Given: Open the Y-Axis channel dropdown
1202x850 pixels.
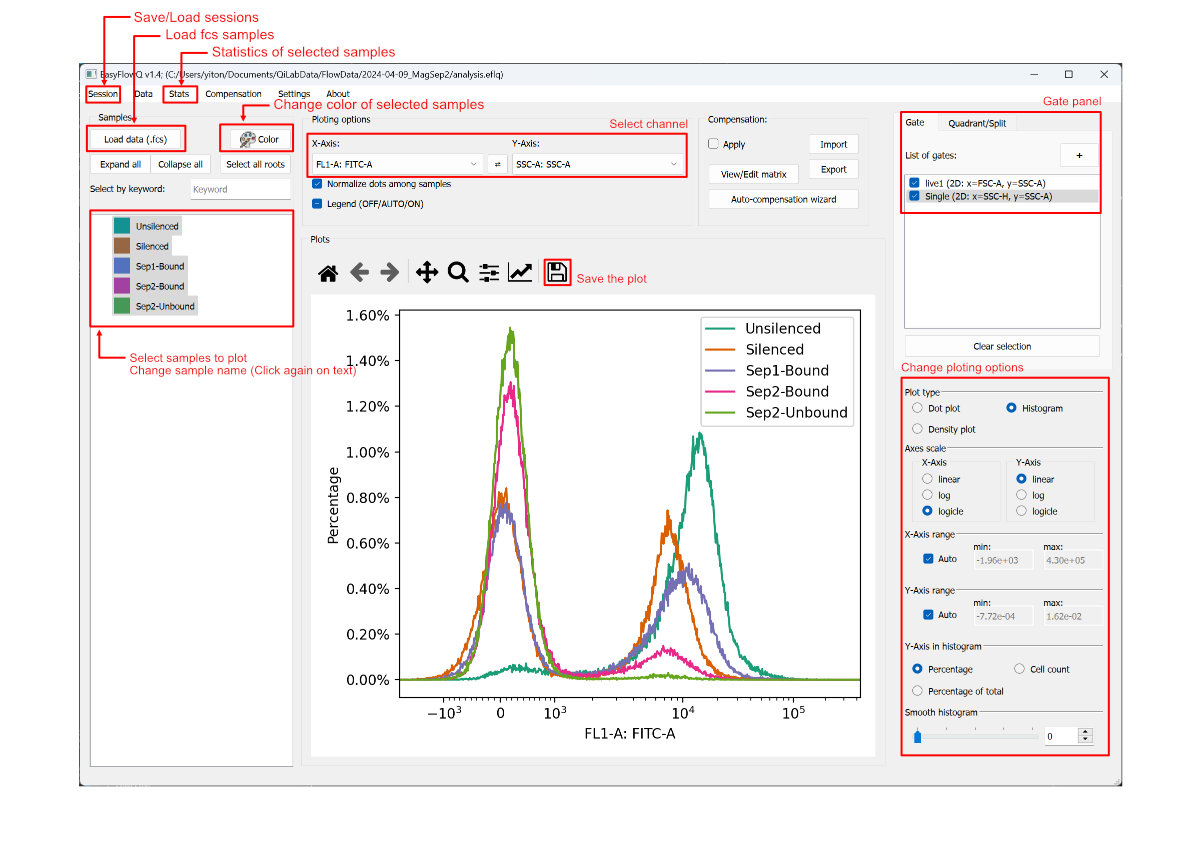Looking at the screenshot, I should coord(597,164).
